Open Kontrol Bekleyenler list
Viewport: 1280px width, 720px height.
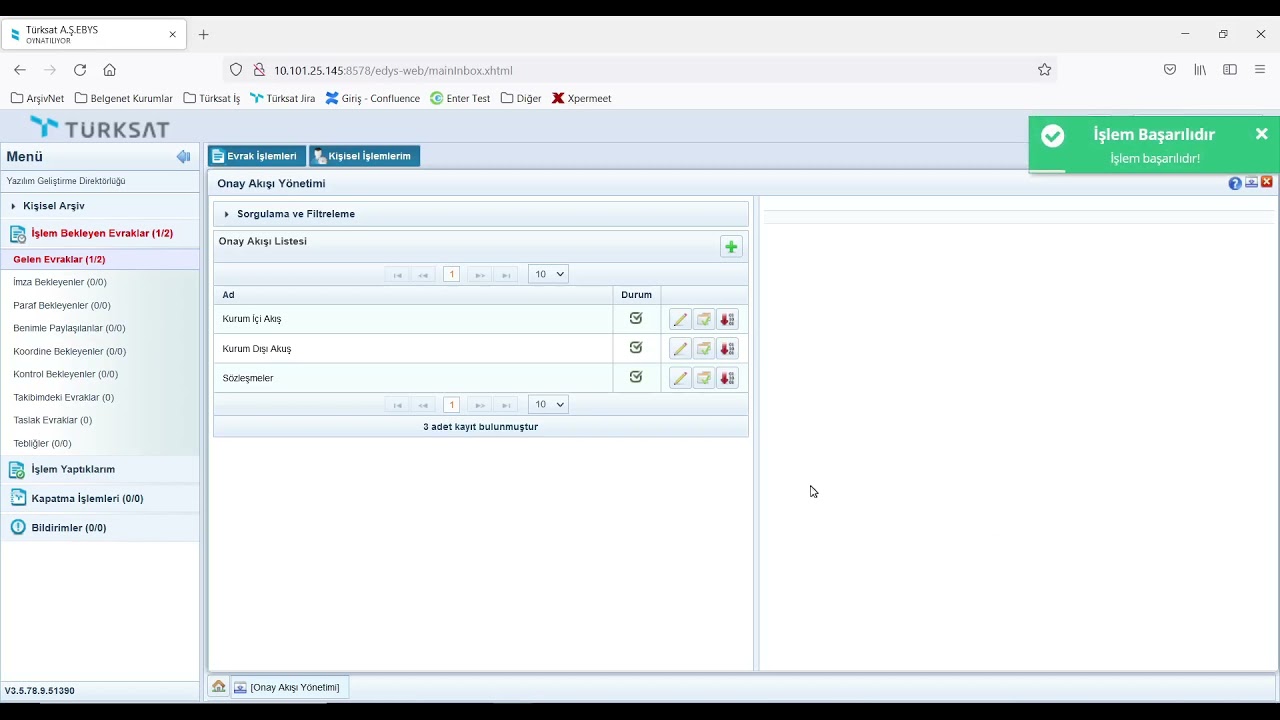point(66,374)
